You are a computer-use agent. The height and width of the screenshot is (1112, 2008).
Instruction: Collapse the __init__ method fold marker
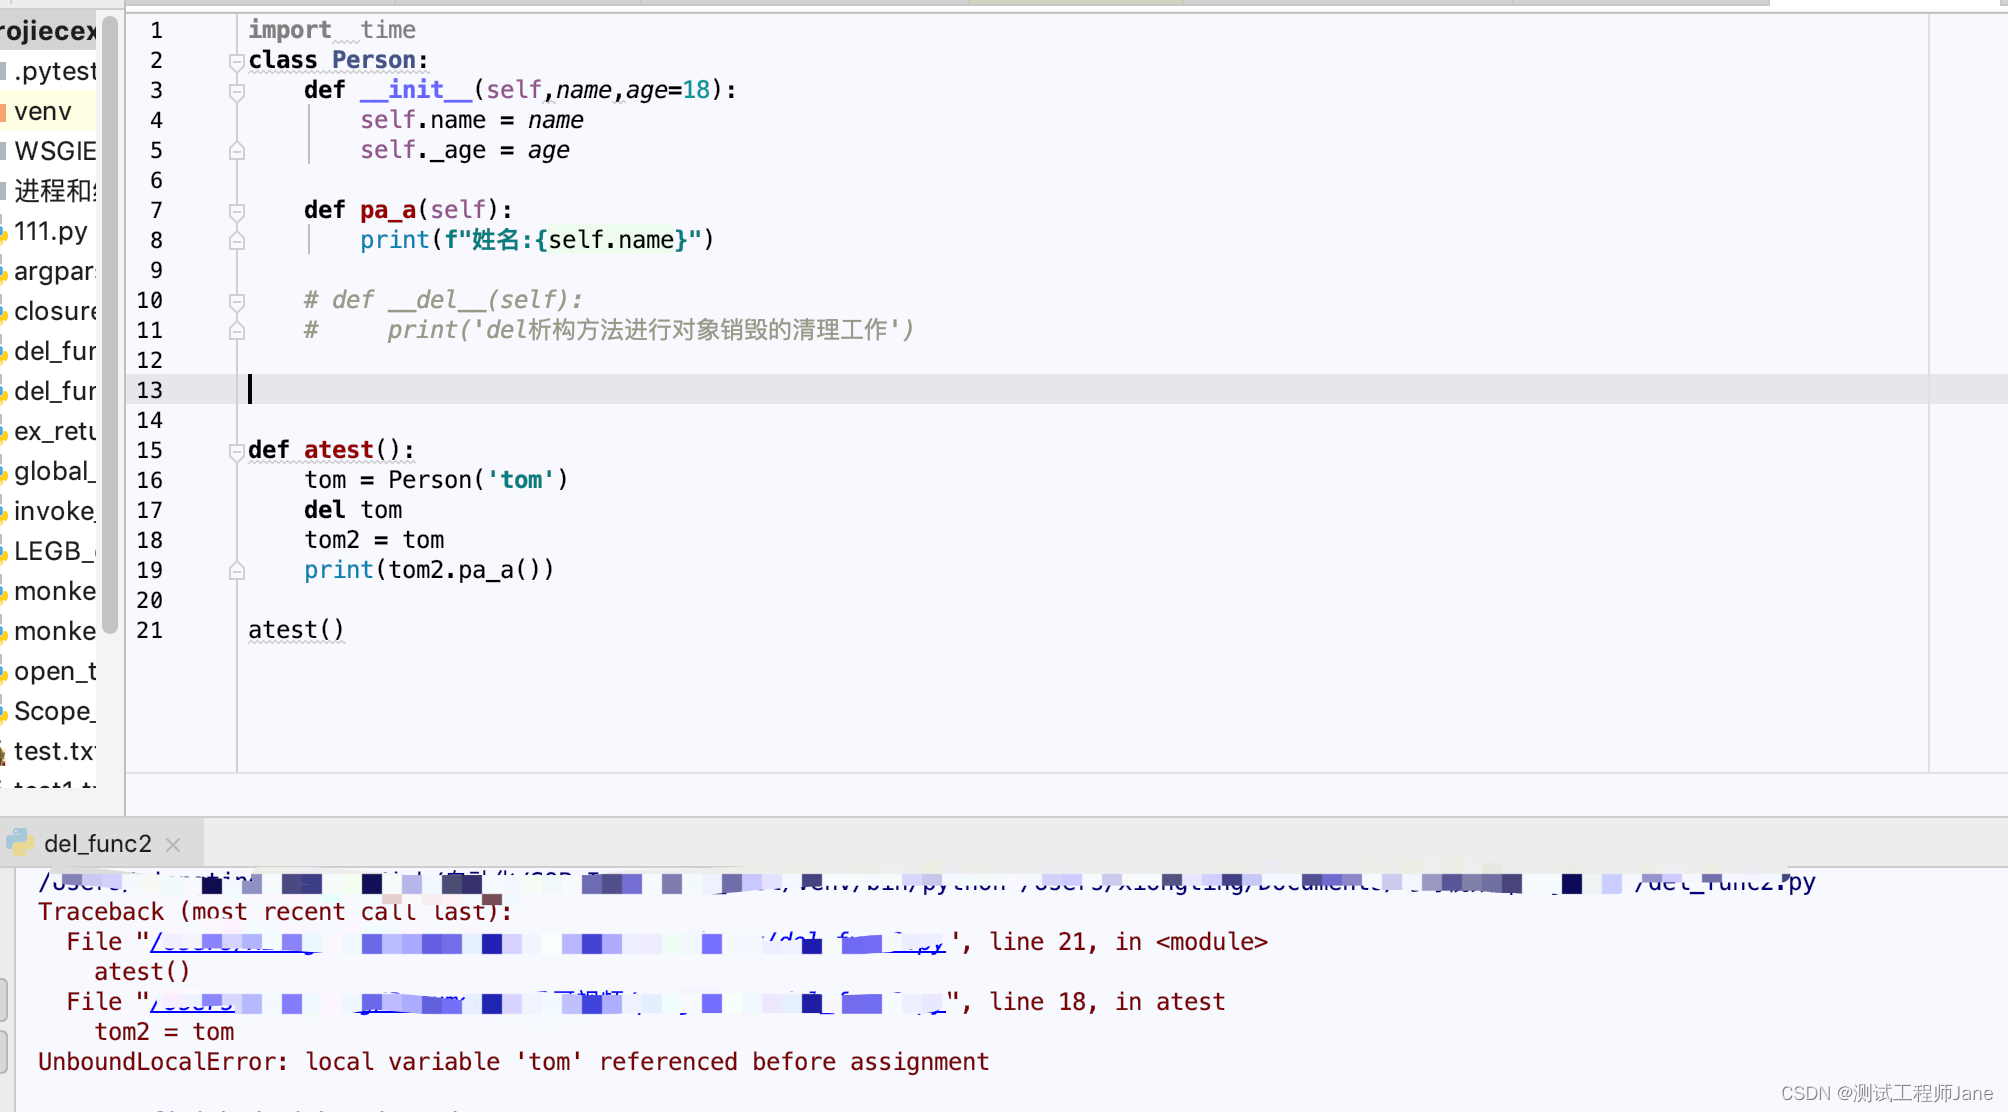[x=237, y=91]
